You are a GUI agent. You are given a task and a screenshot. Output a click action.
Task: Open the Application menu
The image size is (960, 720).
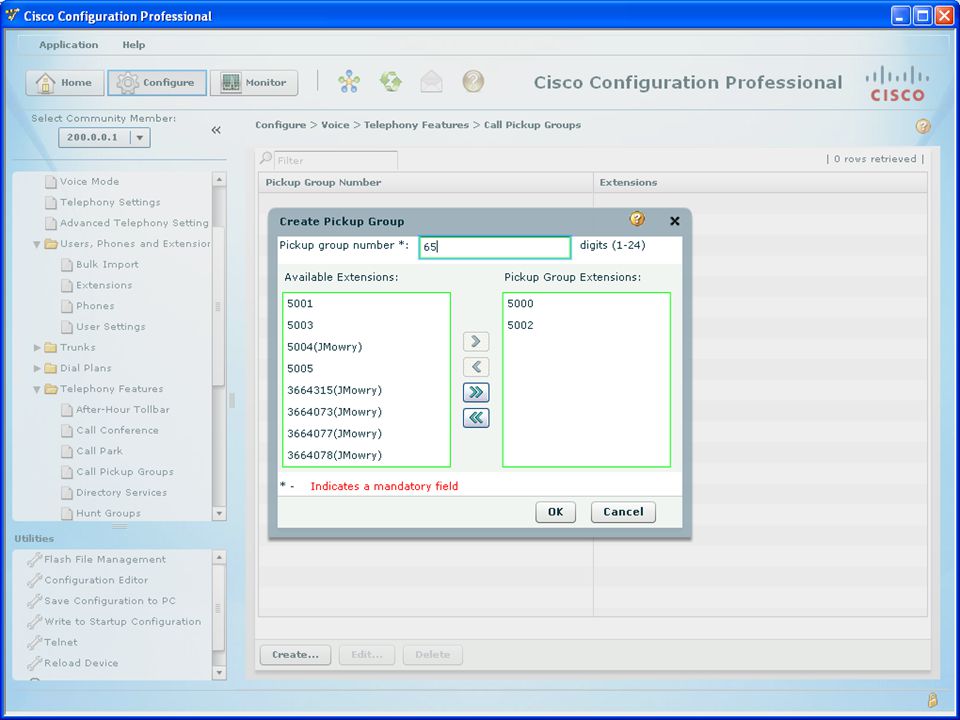point(69,45)
